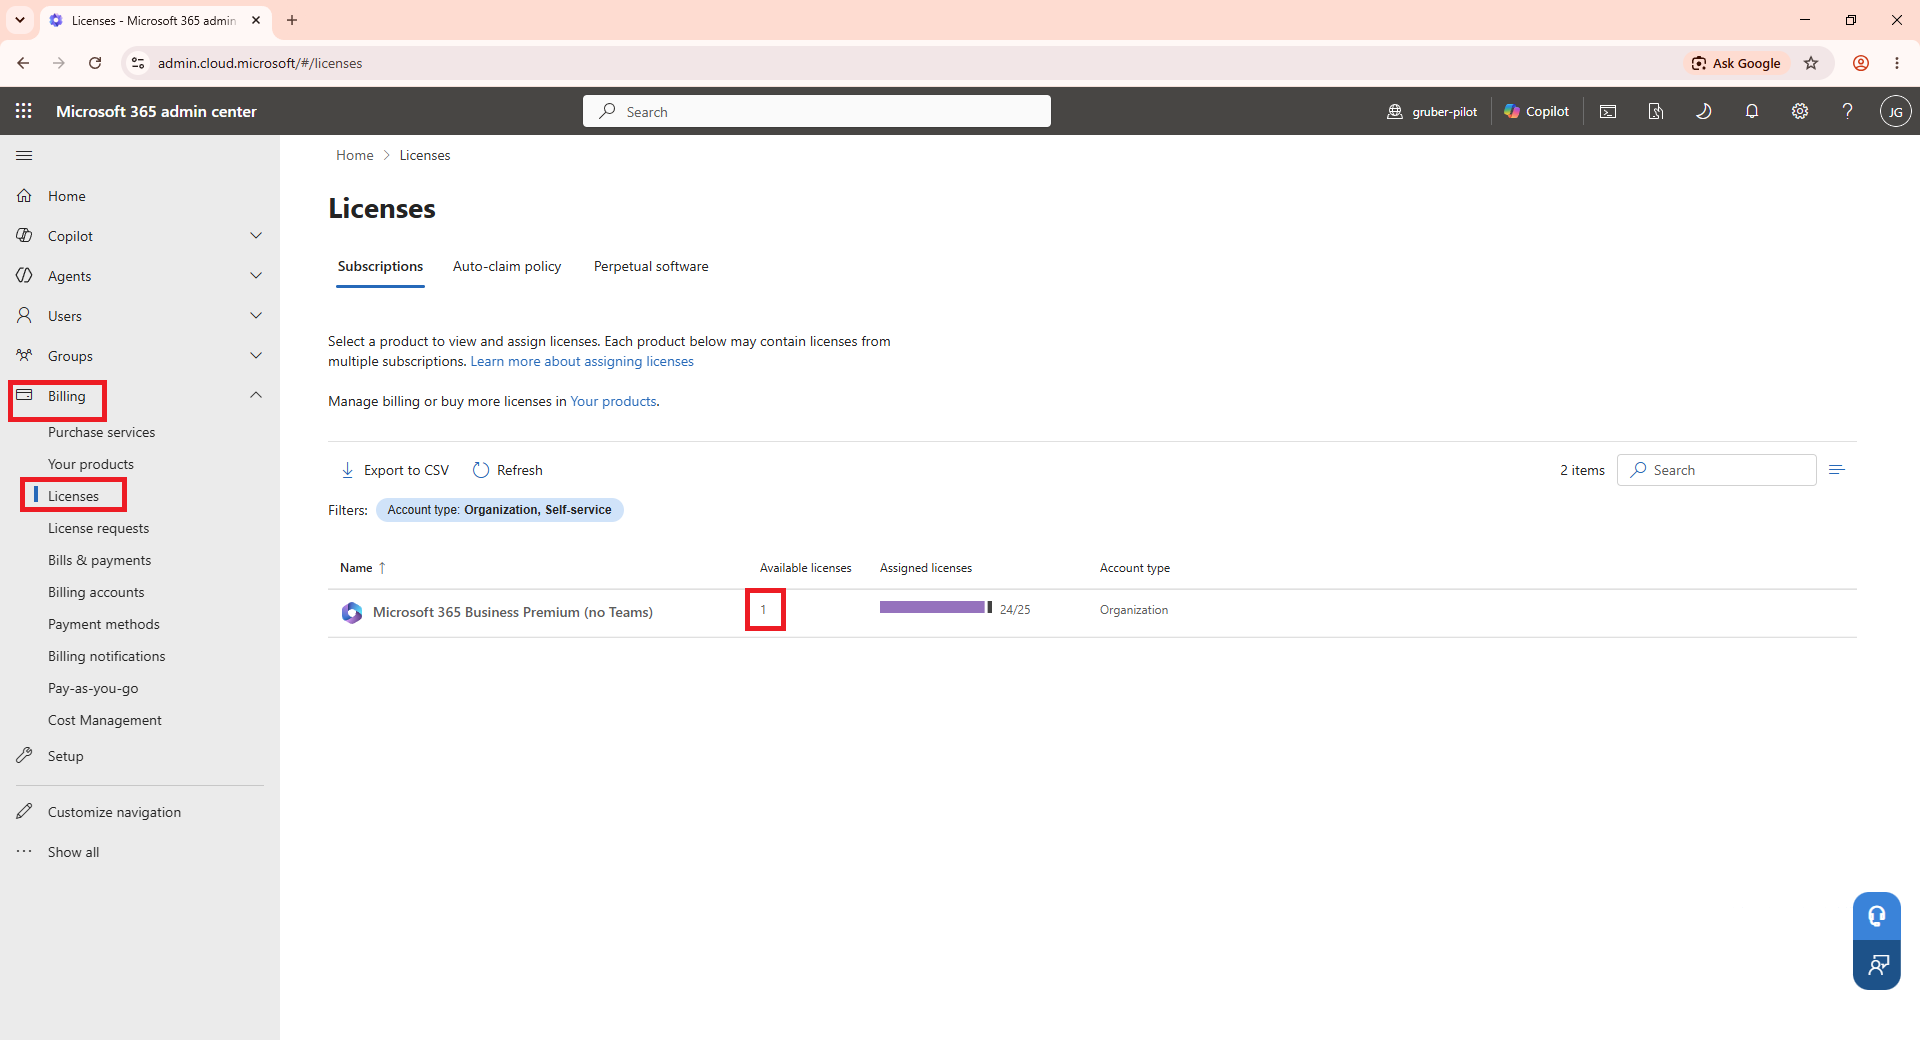Collapse the navigation hamburger menu
Viewport: 1920px width, 1040px height.
pyautogui.click(x=25, y=155)
